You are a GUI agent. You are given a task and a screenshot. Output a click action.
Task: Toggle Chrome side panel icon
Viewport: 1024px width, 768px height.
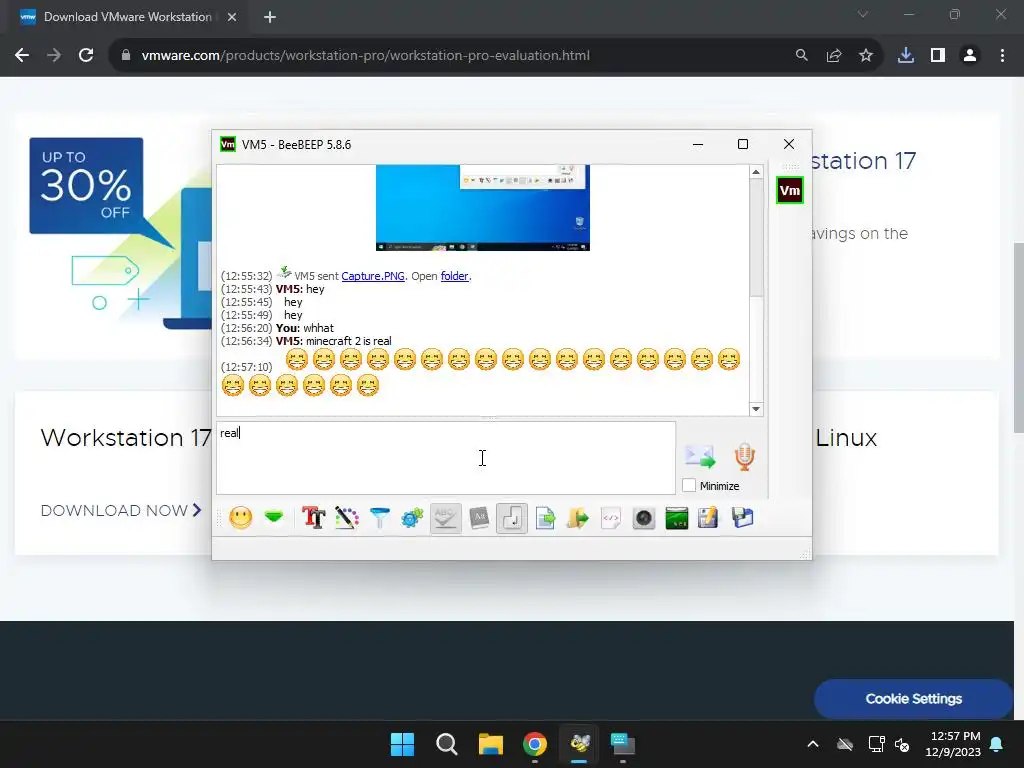click(938, 56)
